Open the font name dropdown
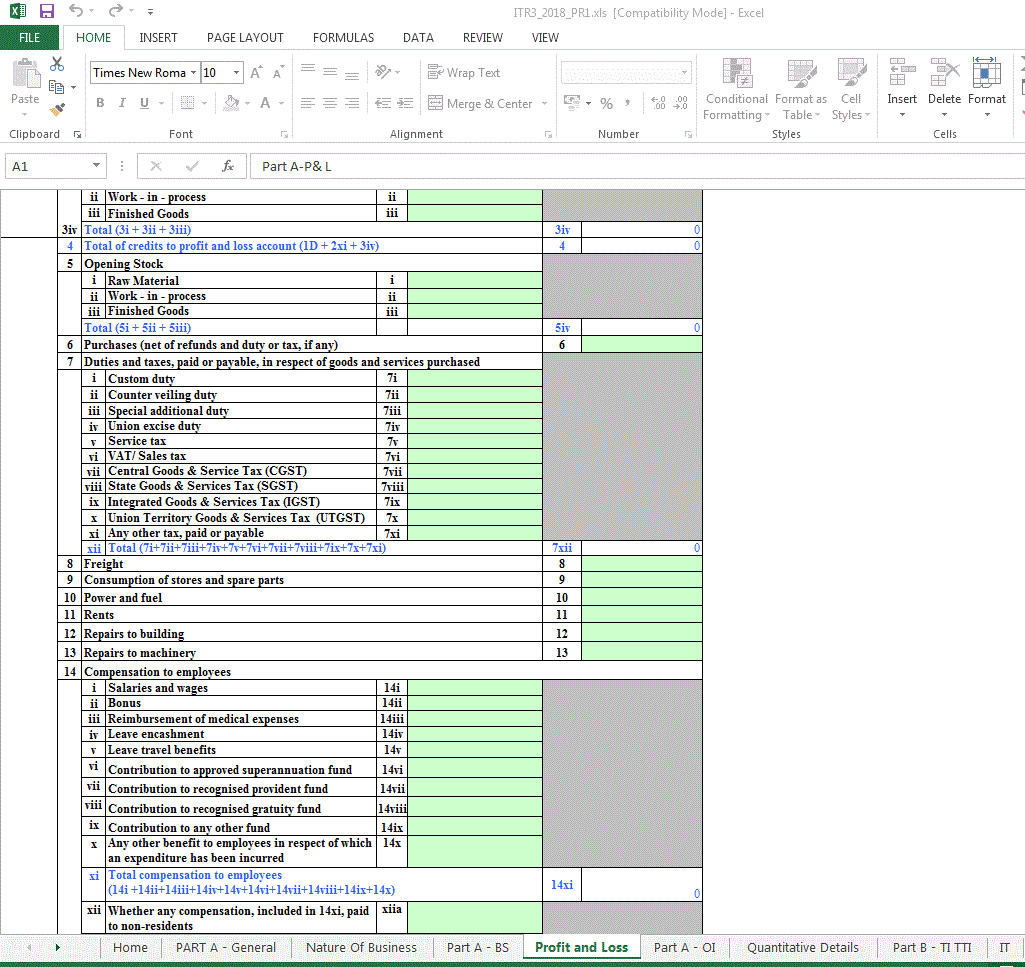This screenshot has width=1025, height=967. (193, 73)
